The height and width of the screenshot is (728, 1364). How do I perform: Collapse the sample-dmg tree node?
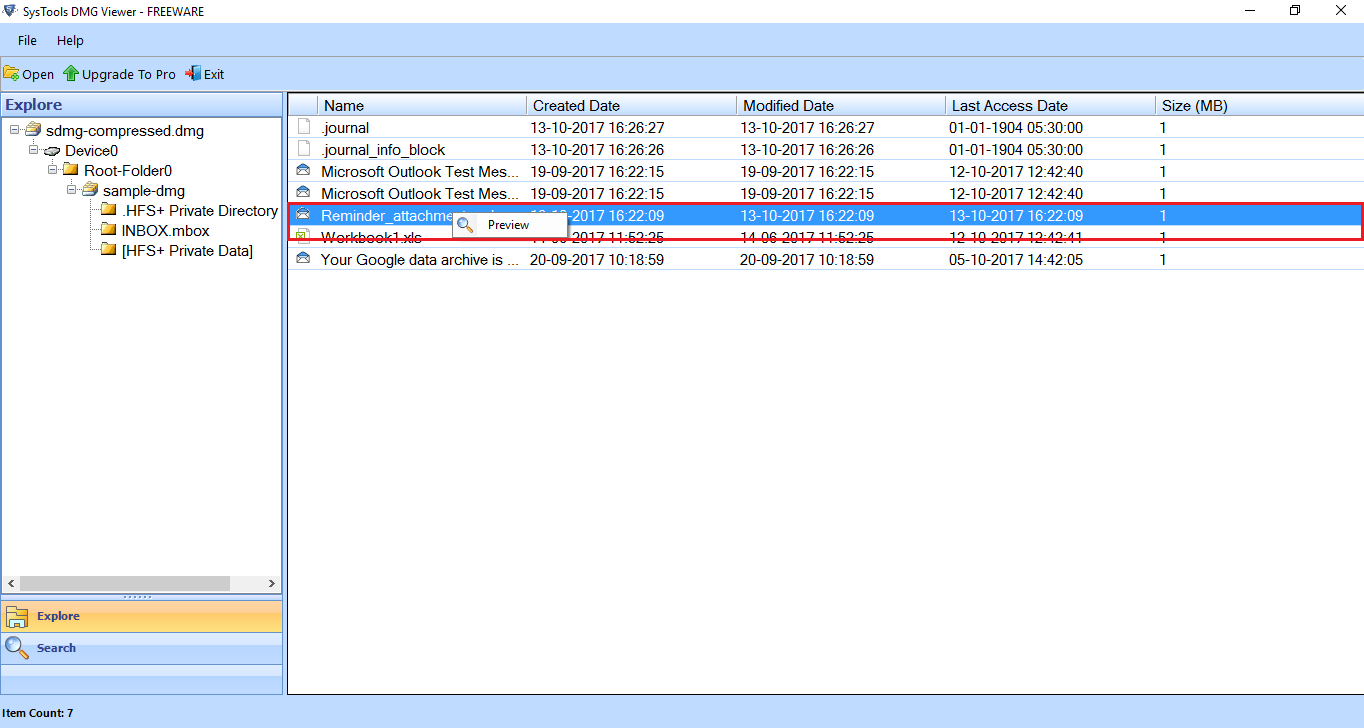[x=71, y=190]
